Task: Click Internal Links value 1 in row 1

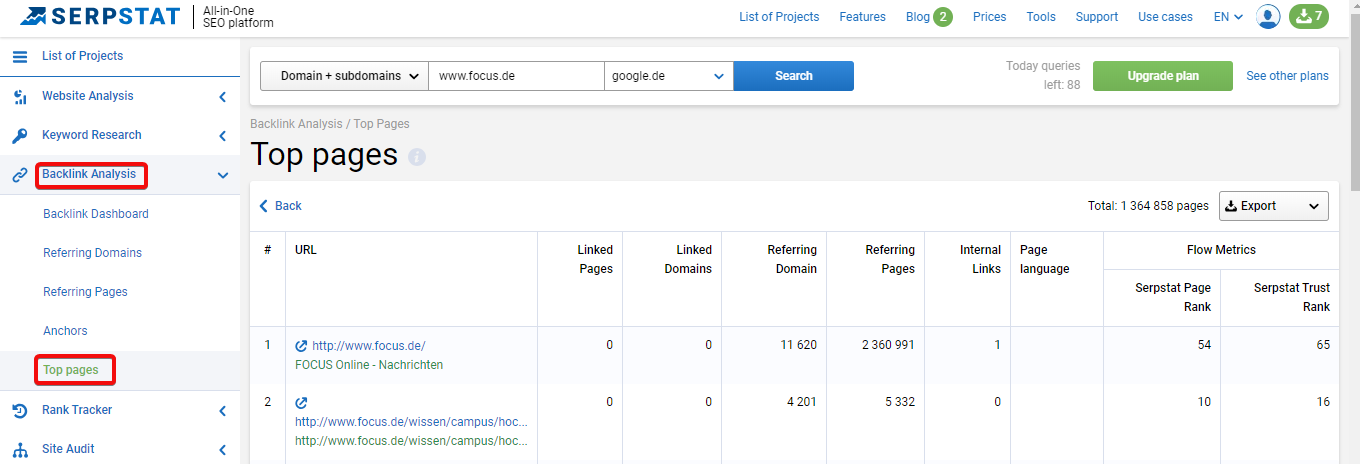Action: pos(997,345)
